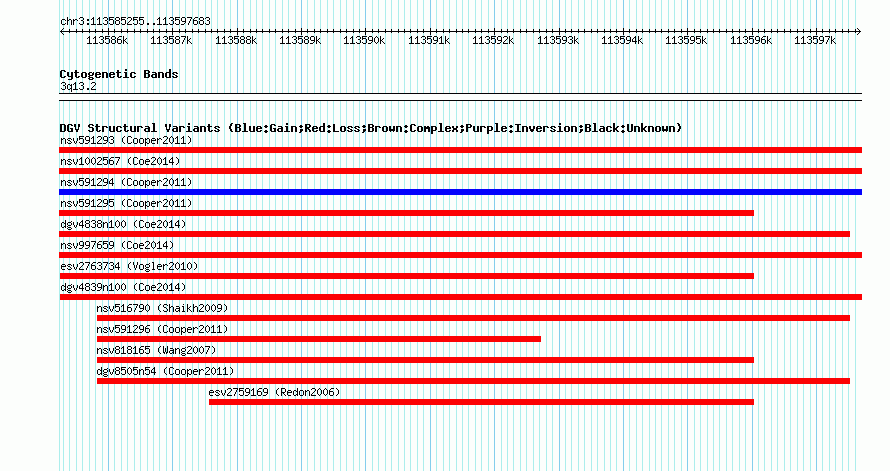Click the Cytogenetic Bands track title
The height and width of the screenshot is (471, 890).
[x=119, y=74]
